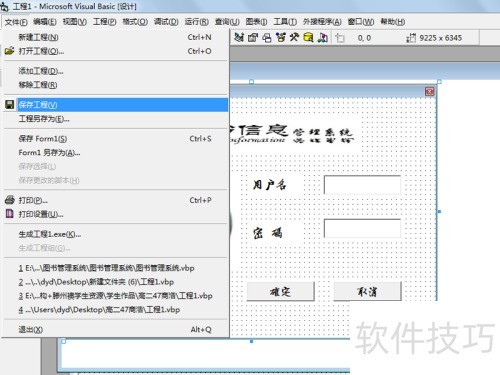Screen dimensions: 500x375
Task: Show the Form Layout Window icon
Action: 267,38
